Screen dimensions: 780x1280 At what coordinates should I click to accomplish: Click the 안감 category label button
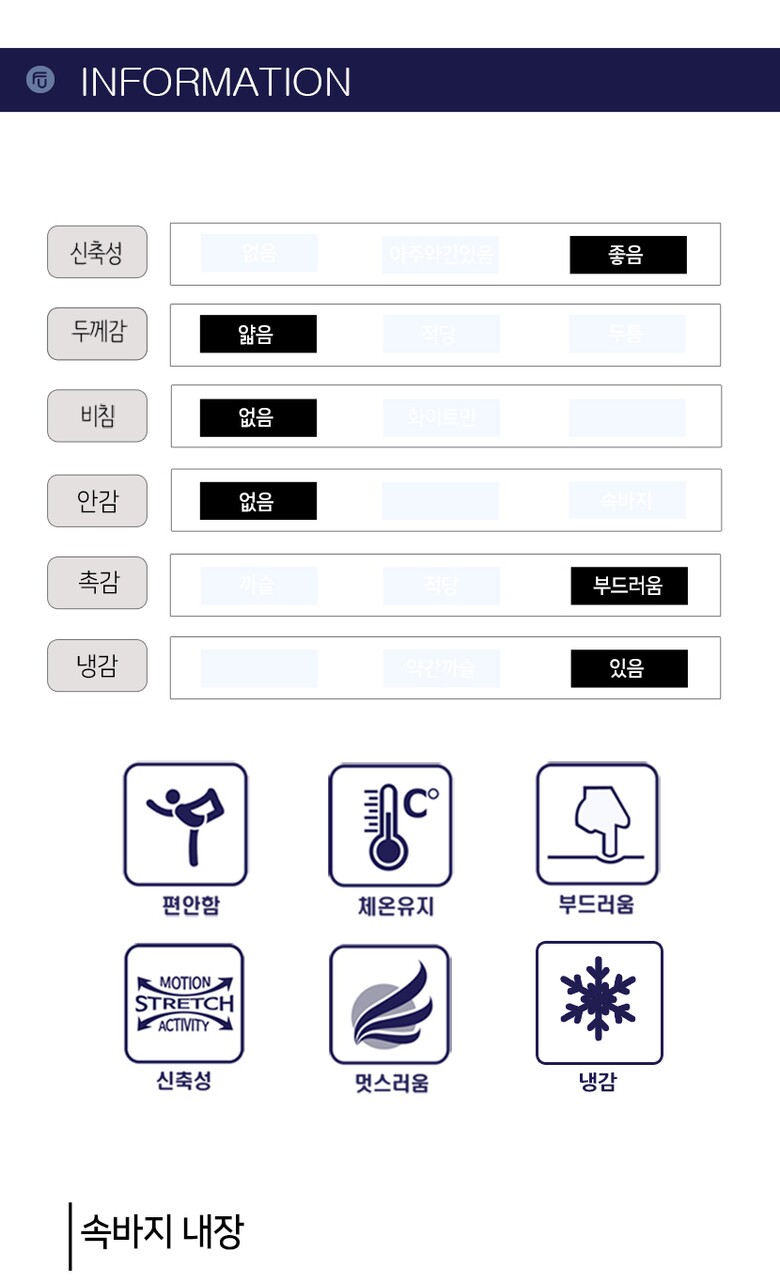click(97, 501)
